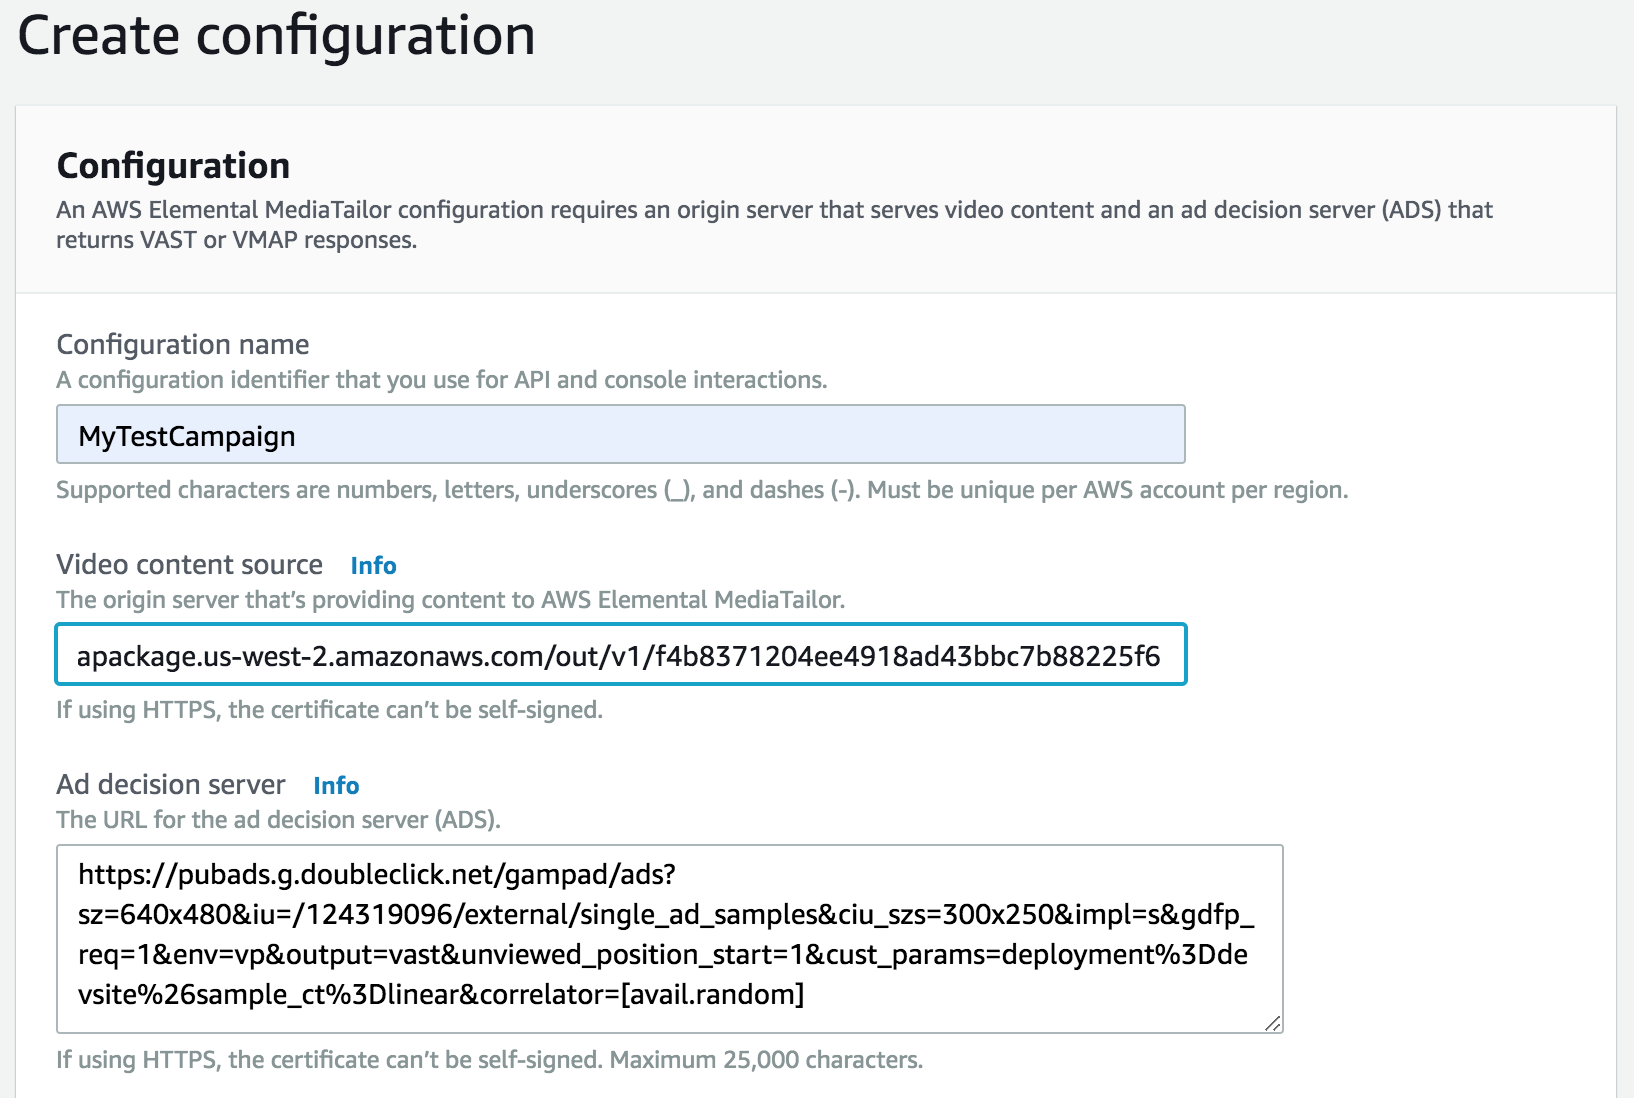Click the 'Maximum 25,000 characters' helper text
The height and width of the screenshot is (1098, 1634).
[x=766, y=1060]
